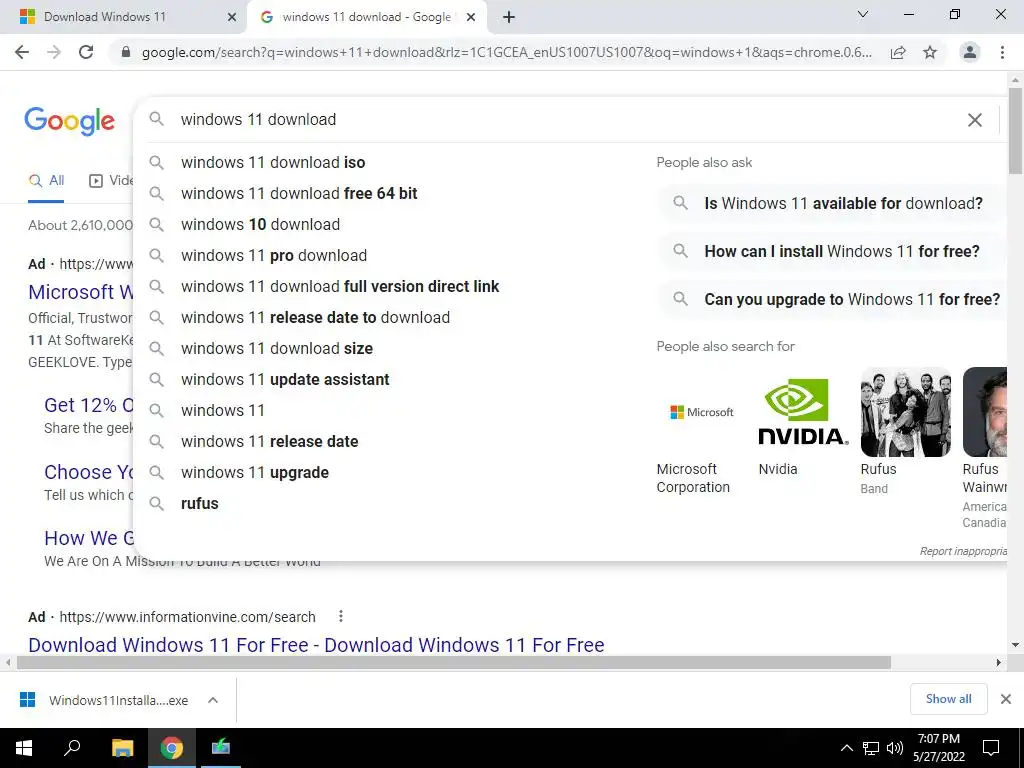
Task: Choose suggestion download free 64 bit
Action: pos(299,193)
